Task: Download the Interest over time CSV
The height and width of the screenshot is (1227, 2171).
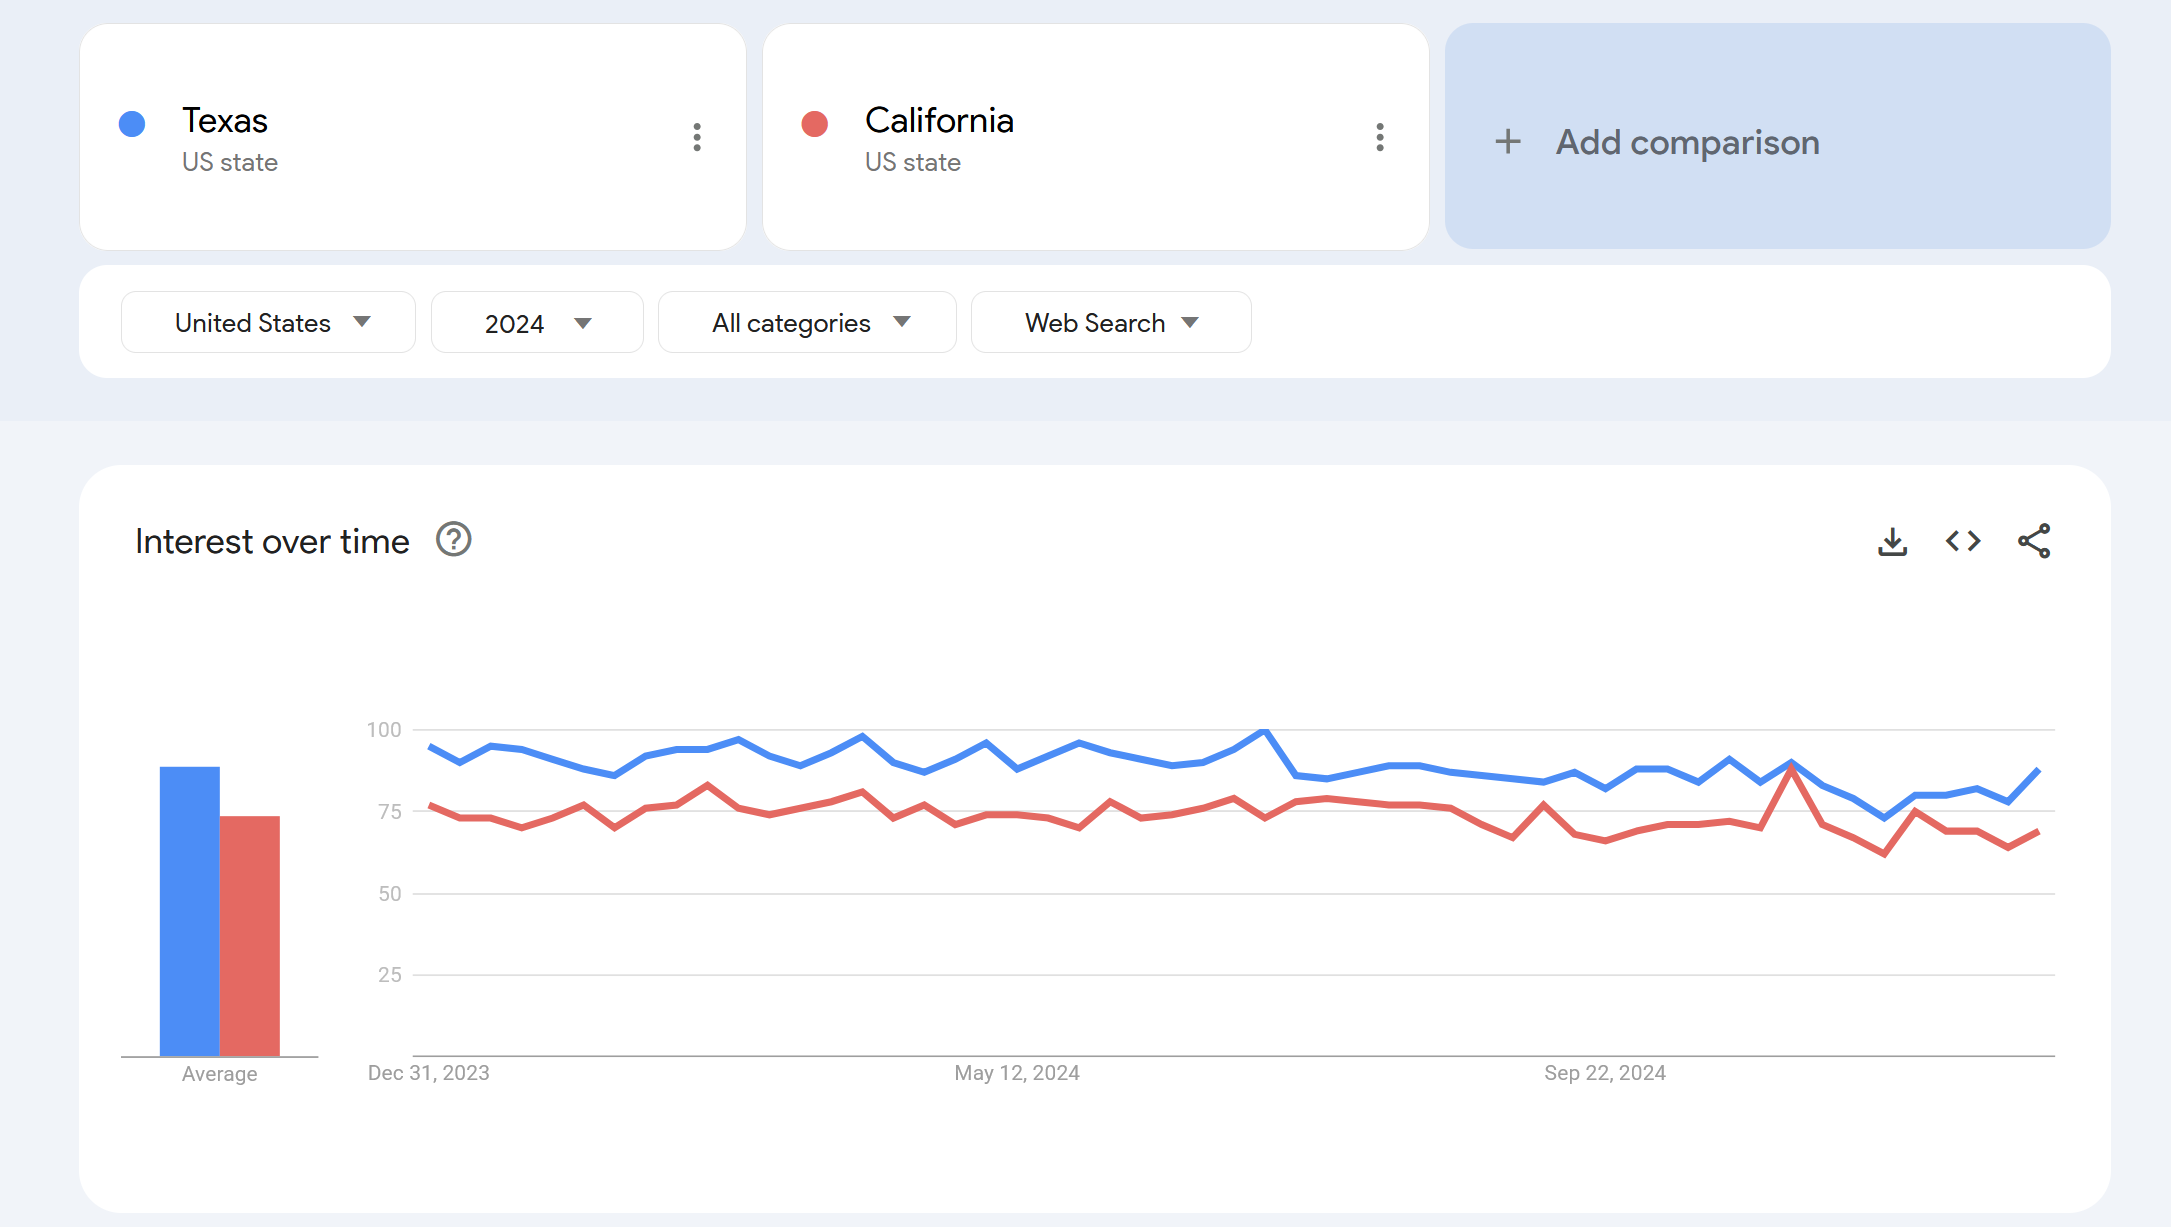Action: pyautogui.click(x=1892, y=542)
